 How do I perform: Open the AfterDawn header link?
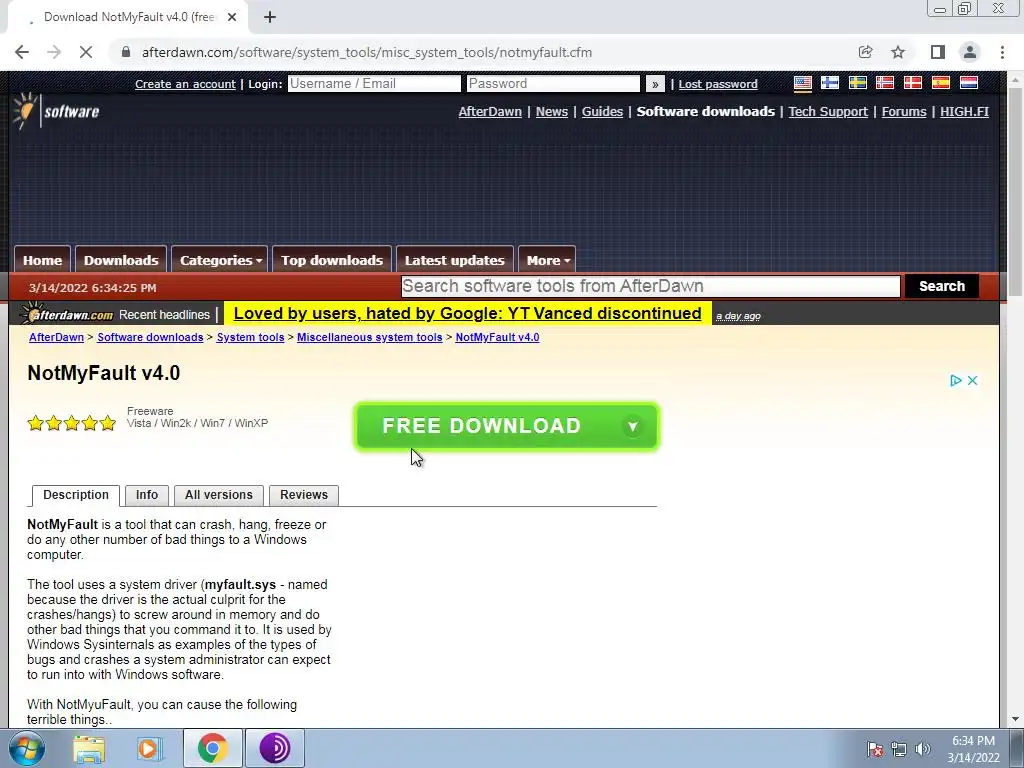(490, 112)
